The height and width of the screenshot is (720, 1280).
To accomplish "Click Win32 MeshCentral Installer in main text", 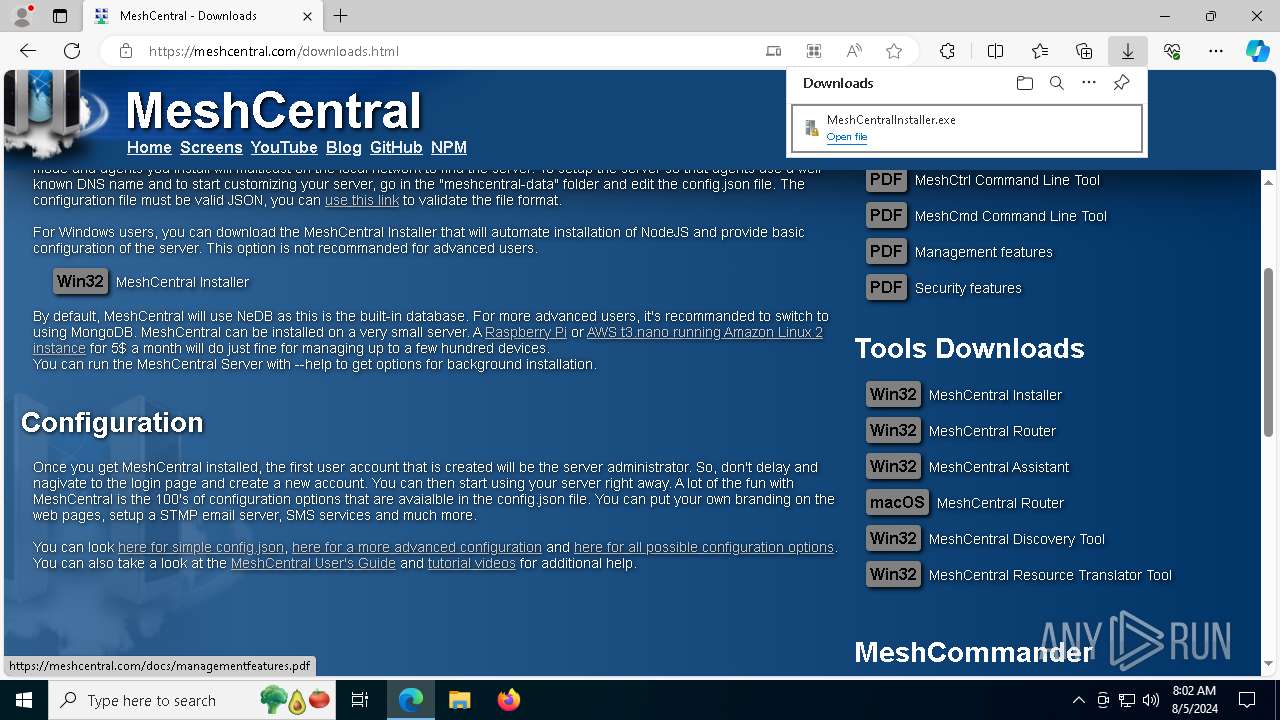I will click(80, 282).
